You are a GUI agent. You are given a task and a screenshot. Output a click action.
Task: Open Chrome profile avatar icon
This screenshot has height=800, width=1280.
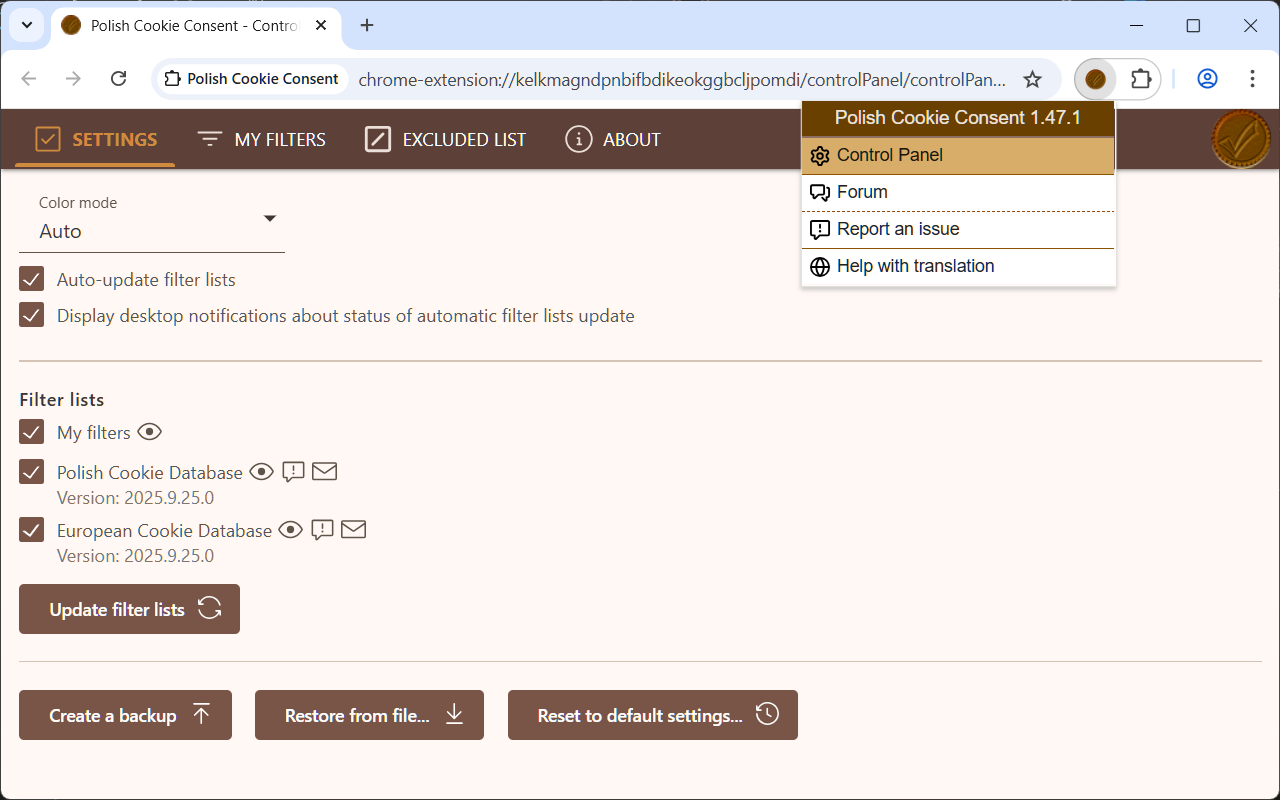[x=1207, y=79]
